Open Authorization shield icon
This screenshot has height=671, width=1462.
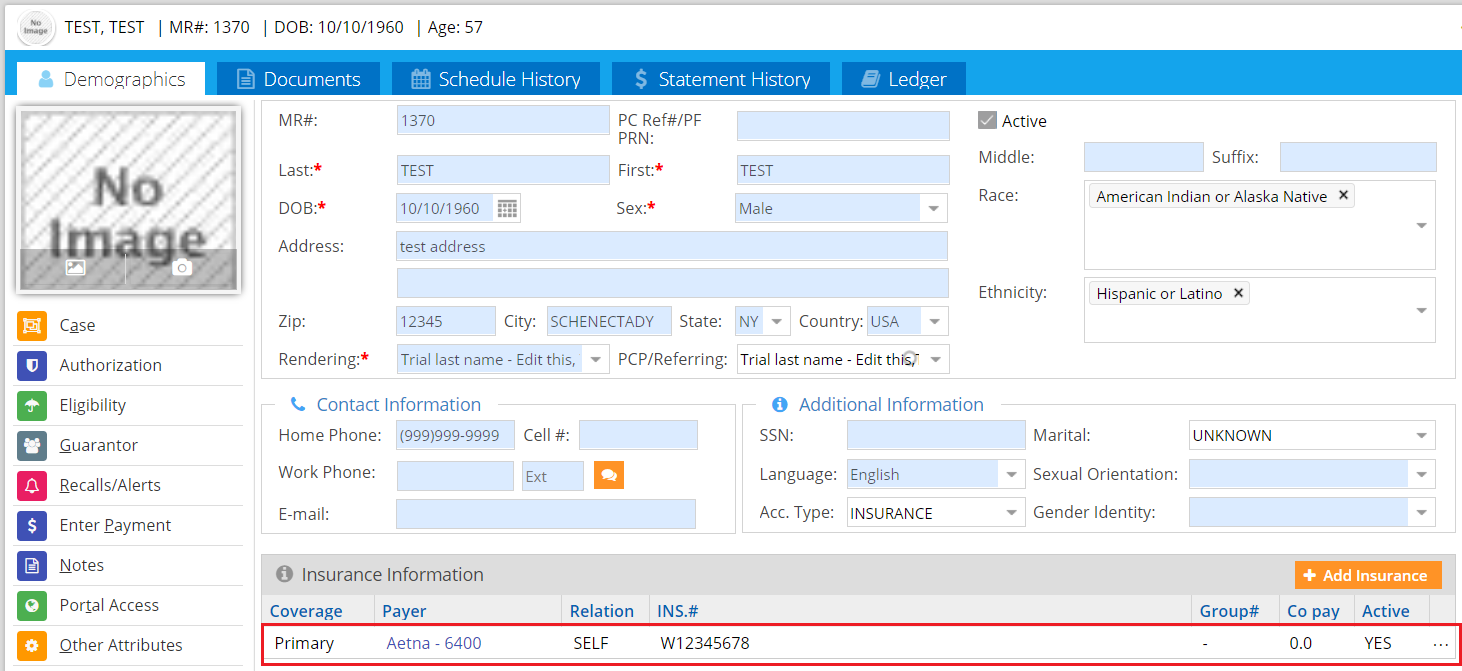click(x=32, y=366)
